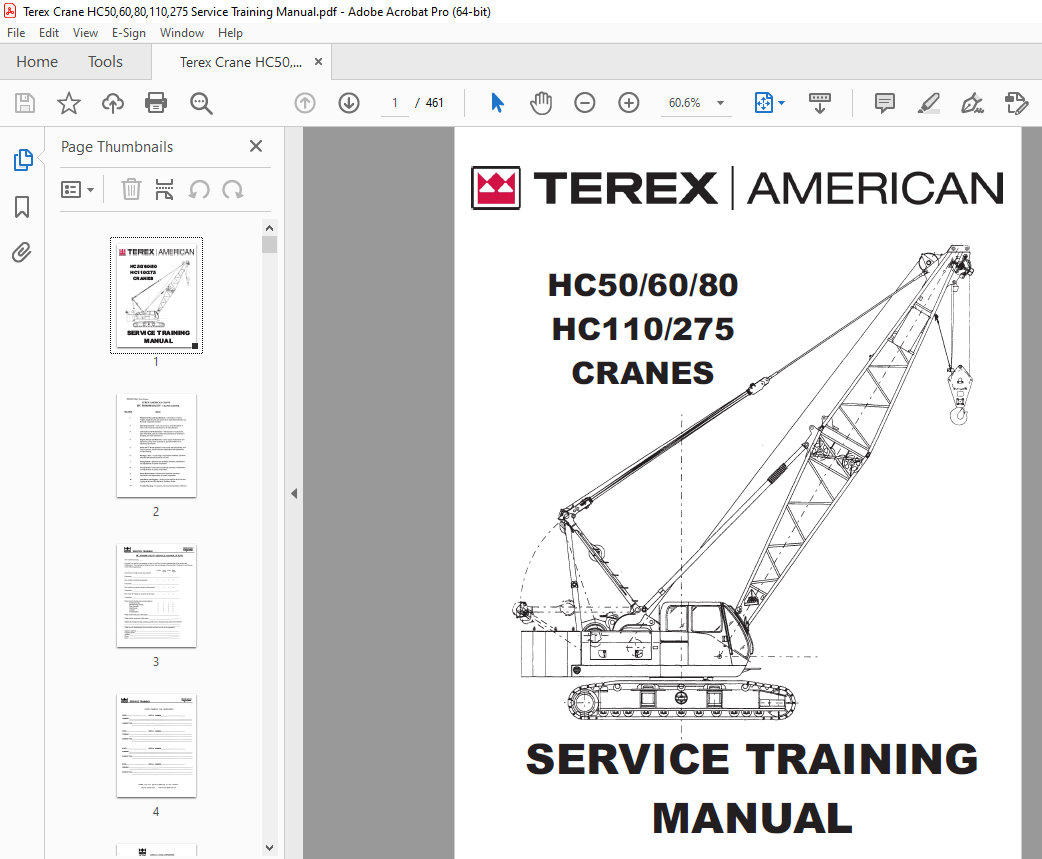The image size is (1042, 859).
Task: Rotate page clockwise
Action: [233, 190]
